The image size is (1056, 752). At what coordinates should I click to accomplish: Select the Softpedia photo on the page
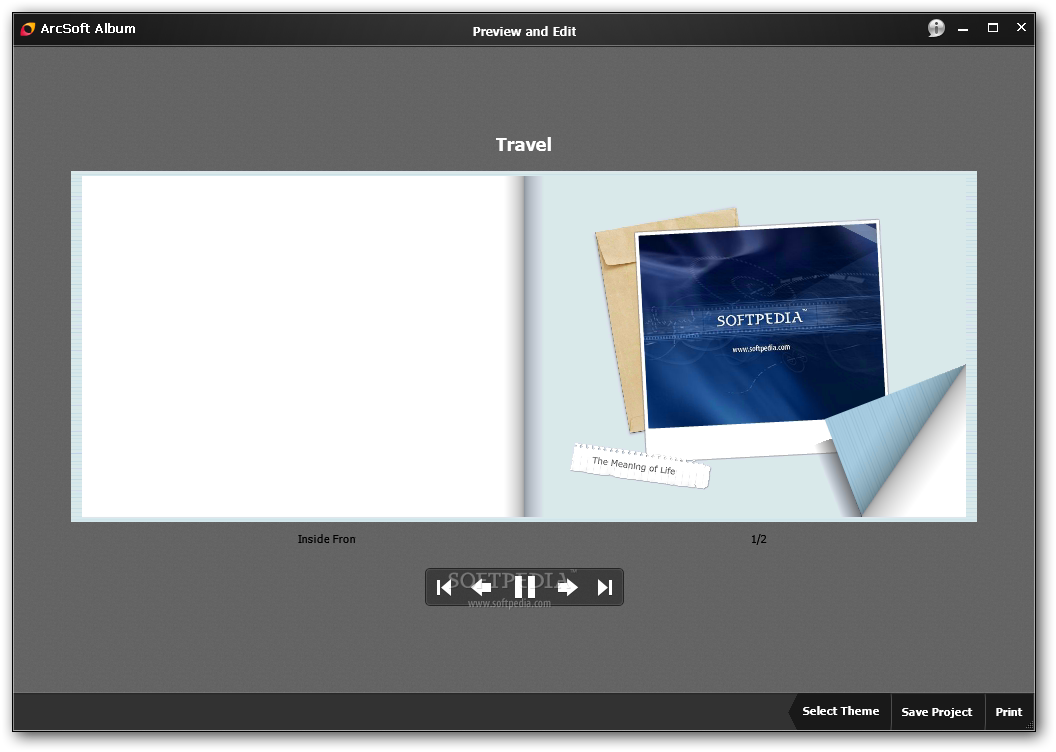761,327
